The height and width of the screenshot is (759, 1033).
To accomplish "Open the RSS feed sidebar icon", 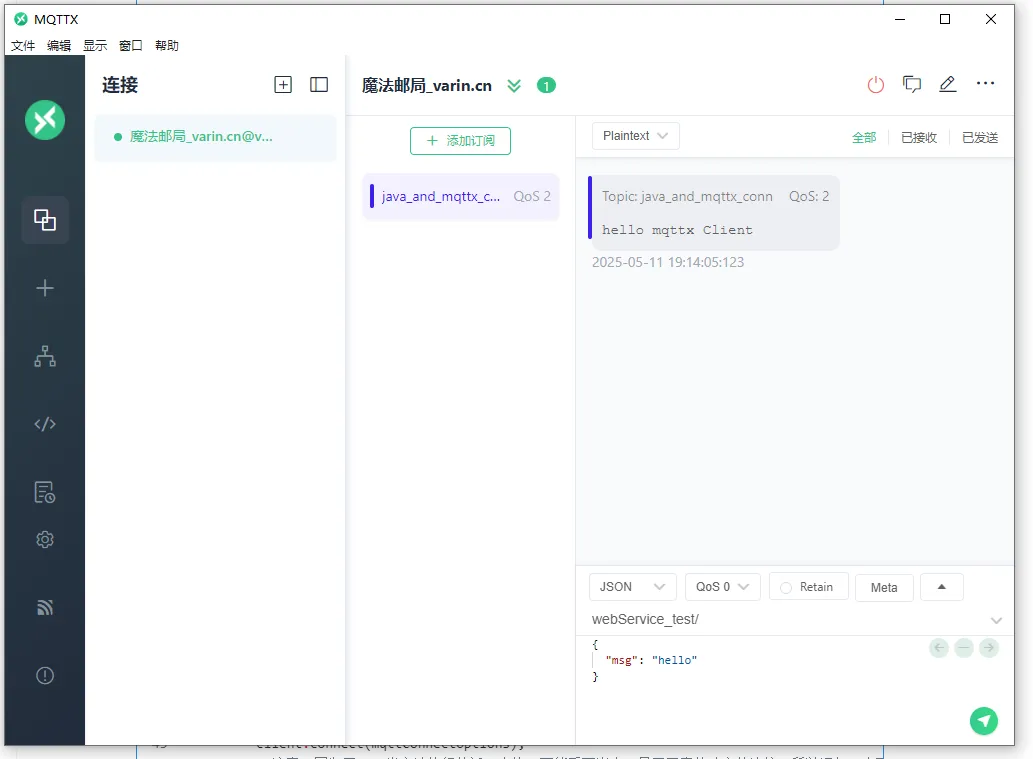I will 45,607.
